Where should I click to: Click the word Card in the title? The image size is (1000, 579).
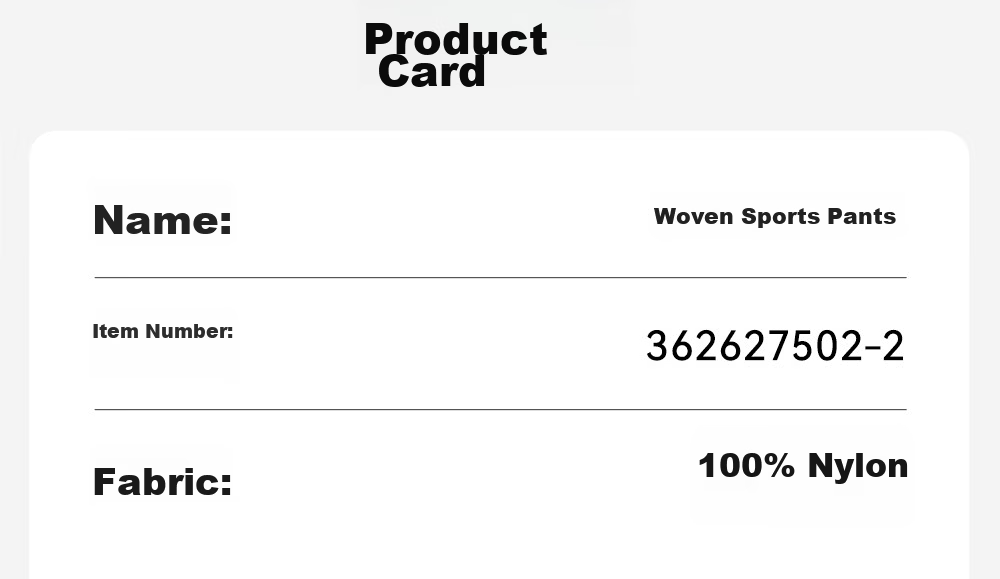[x=432, y=71]
